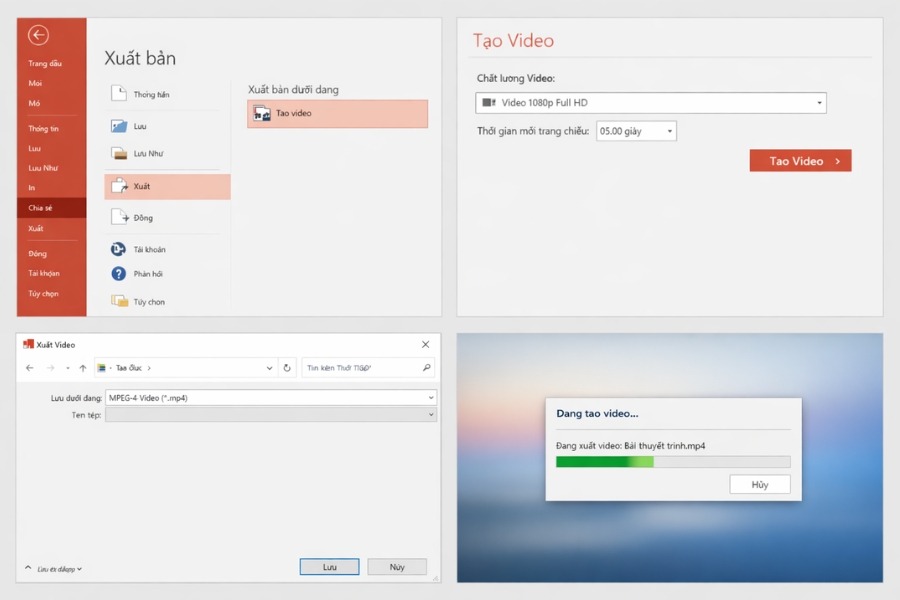Click the Phản hồi feedback icon

pos(117,274)
